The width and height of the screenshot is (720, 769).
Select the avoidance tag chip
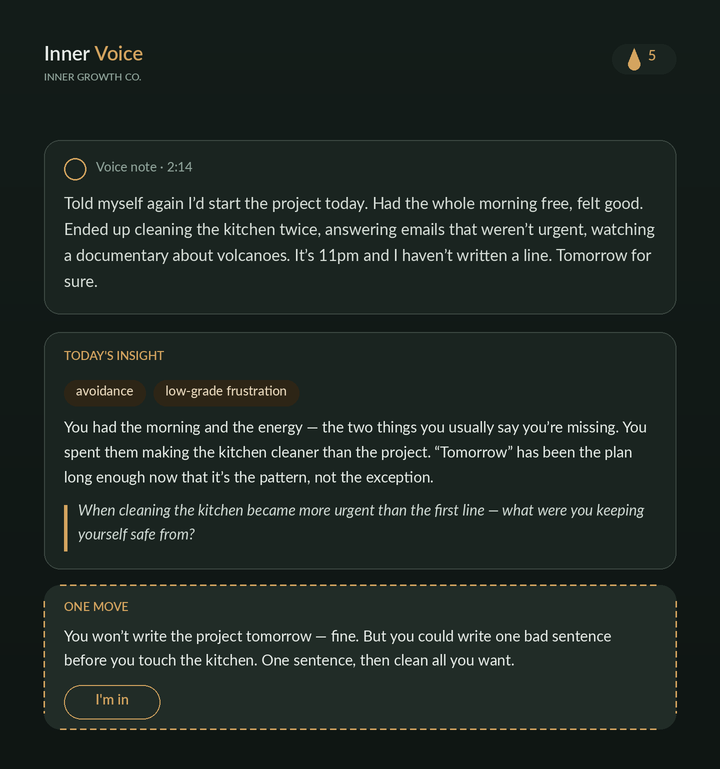[104, 391]
